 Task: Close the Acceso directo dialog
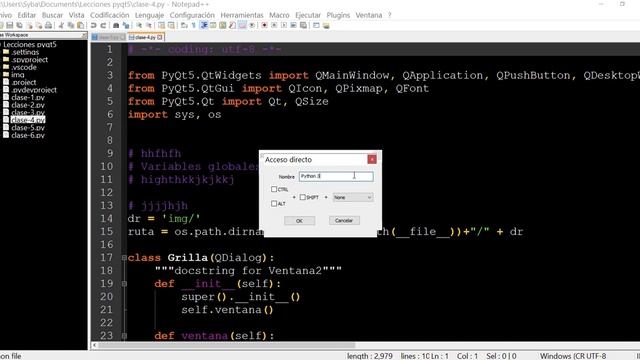[x=372, y=159]
